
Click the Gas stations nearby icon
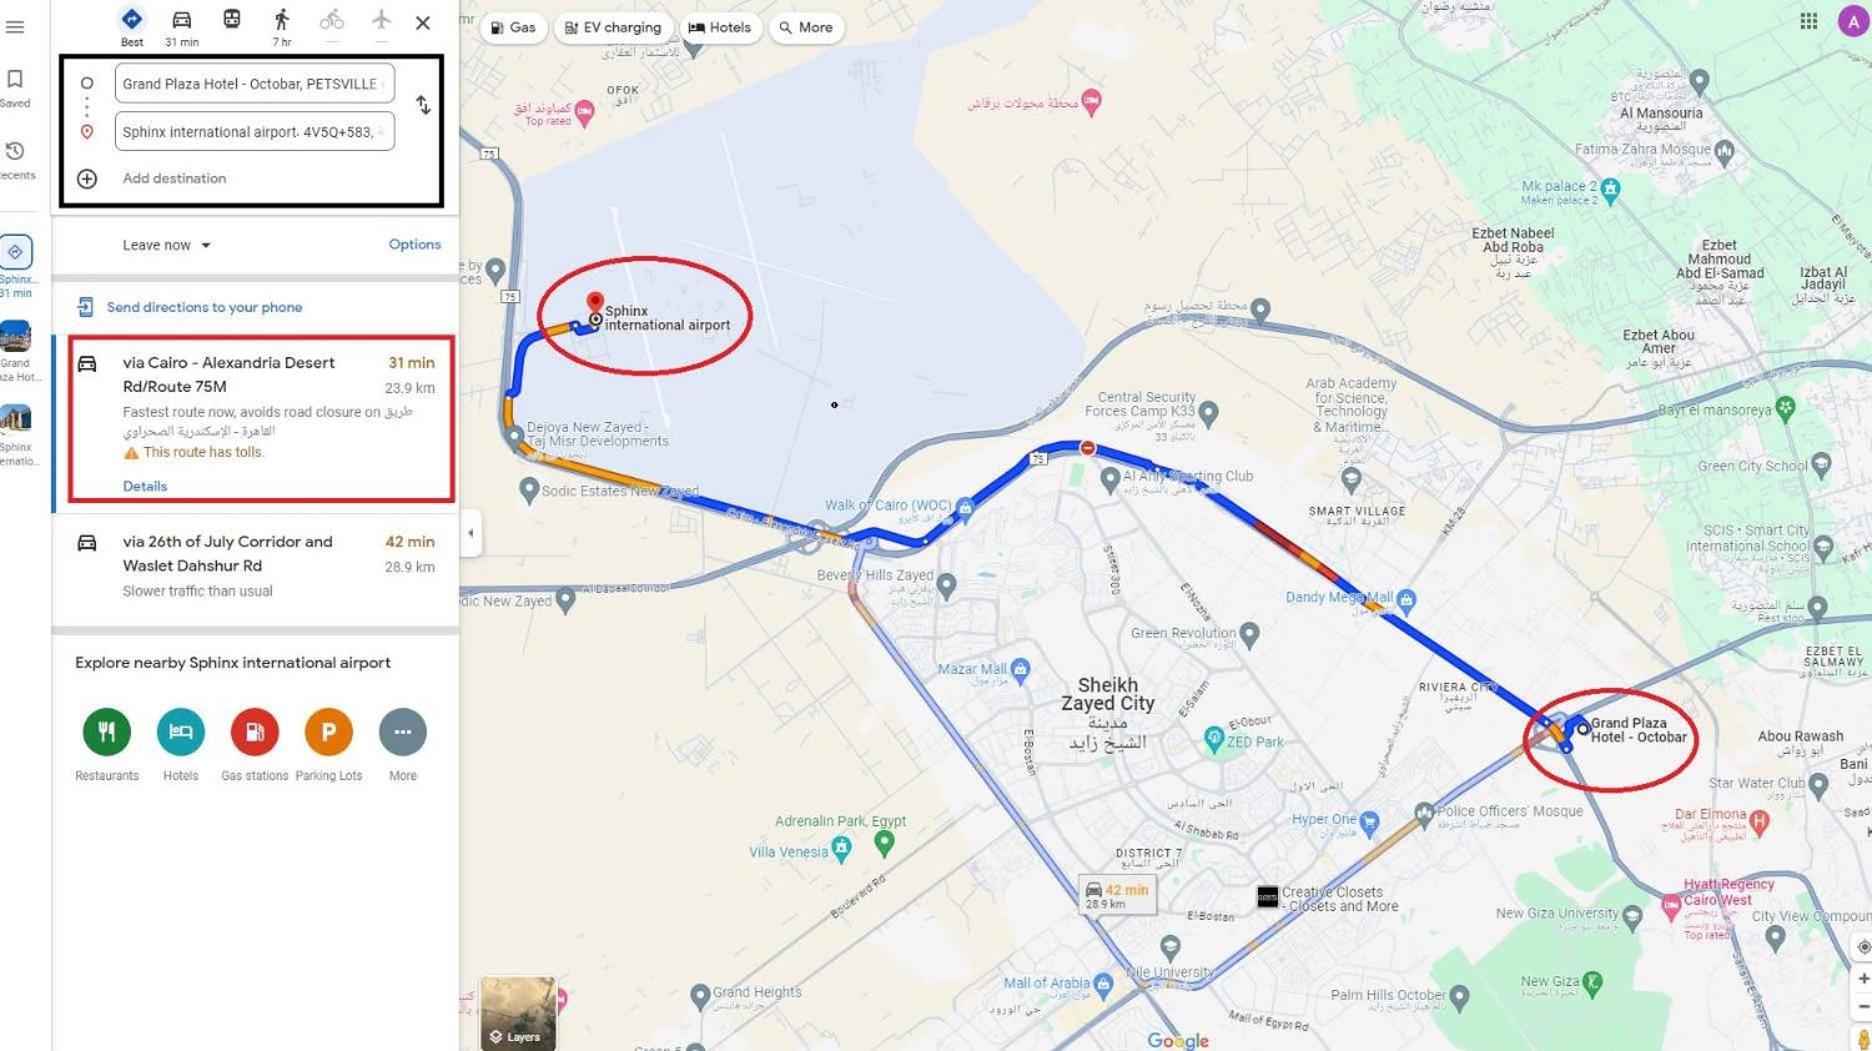point(254,732)
